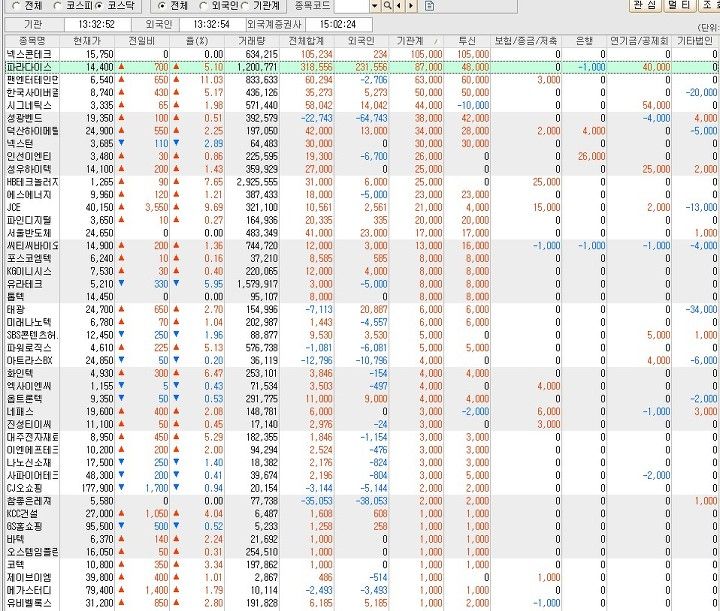Select the 유라테크 stock row
Viewport: 720px width, 611px height.
pos(362,284)
